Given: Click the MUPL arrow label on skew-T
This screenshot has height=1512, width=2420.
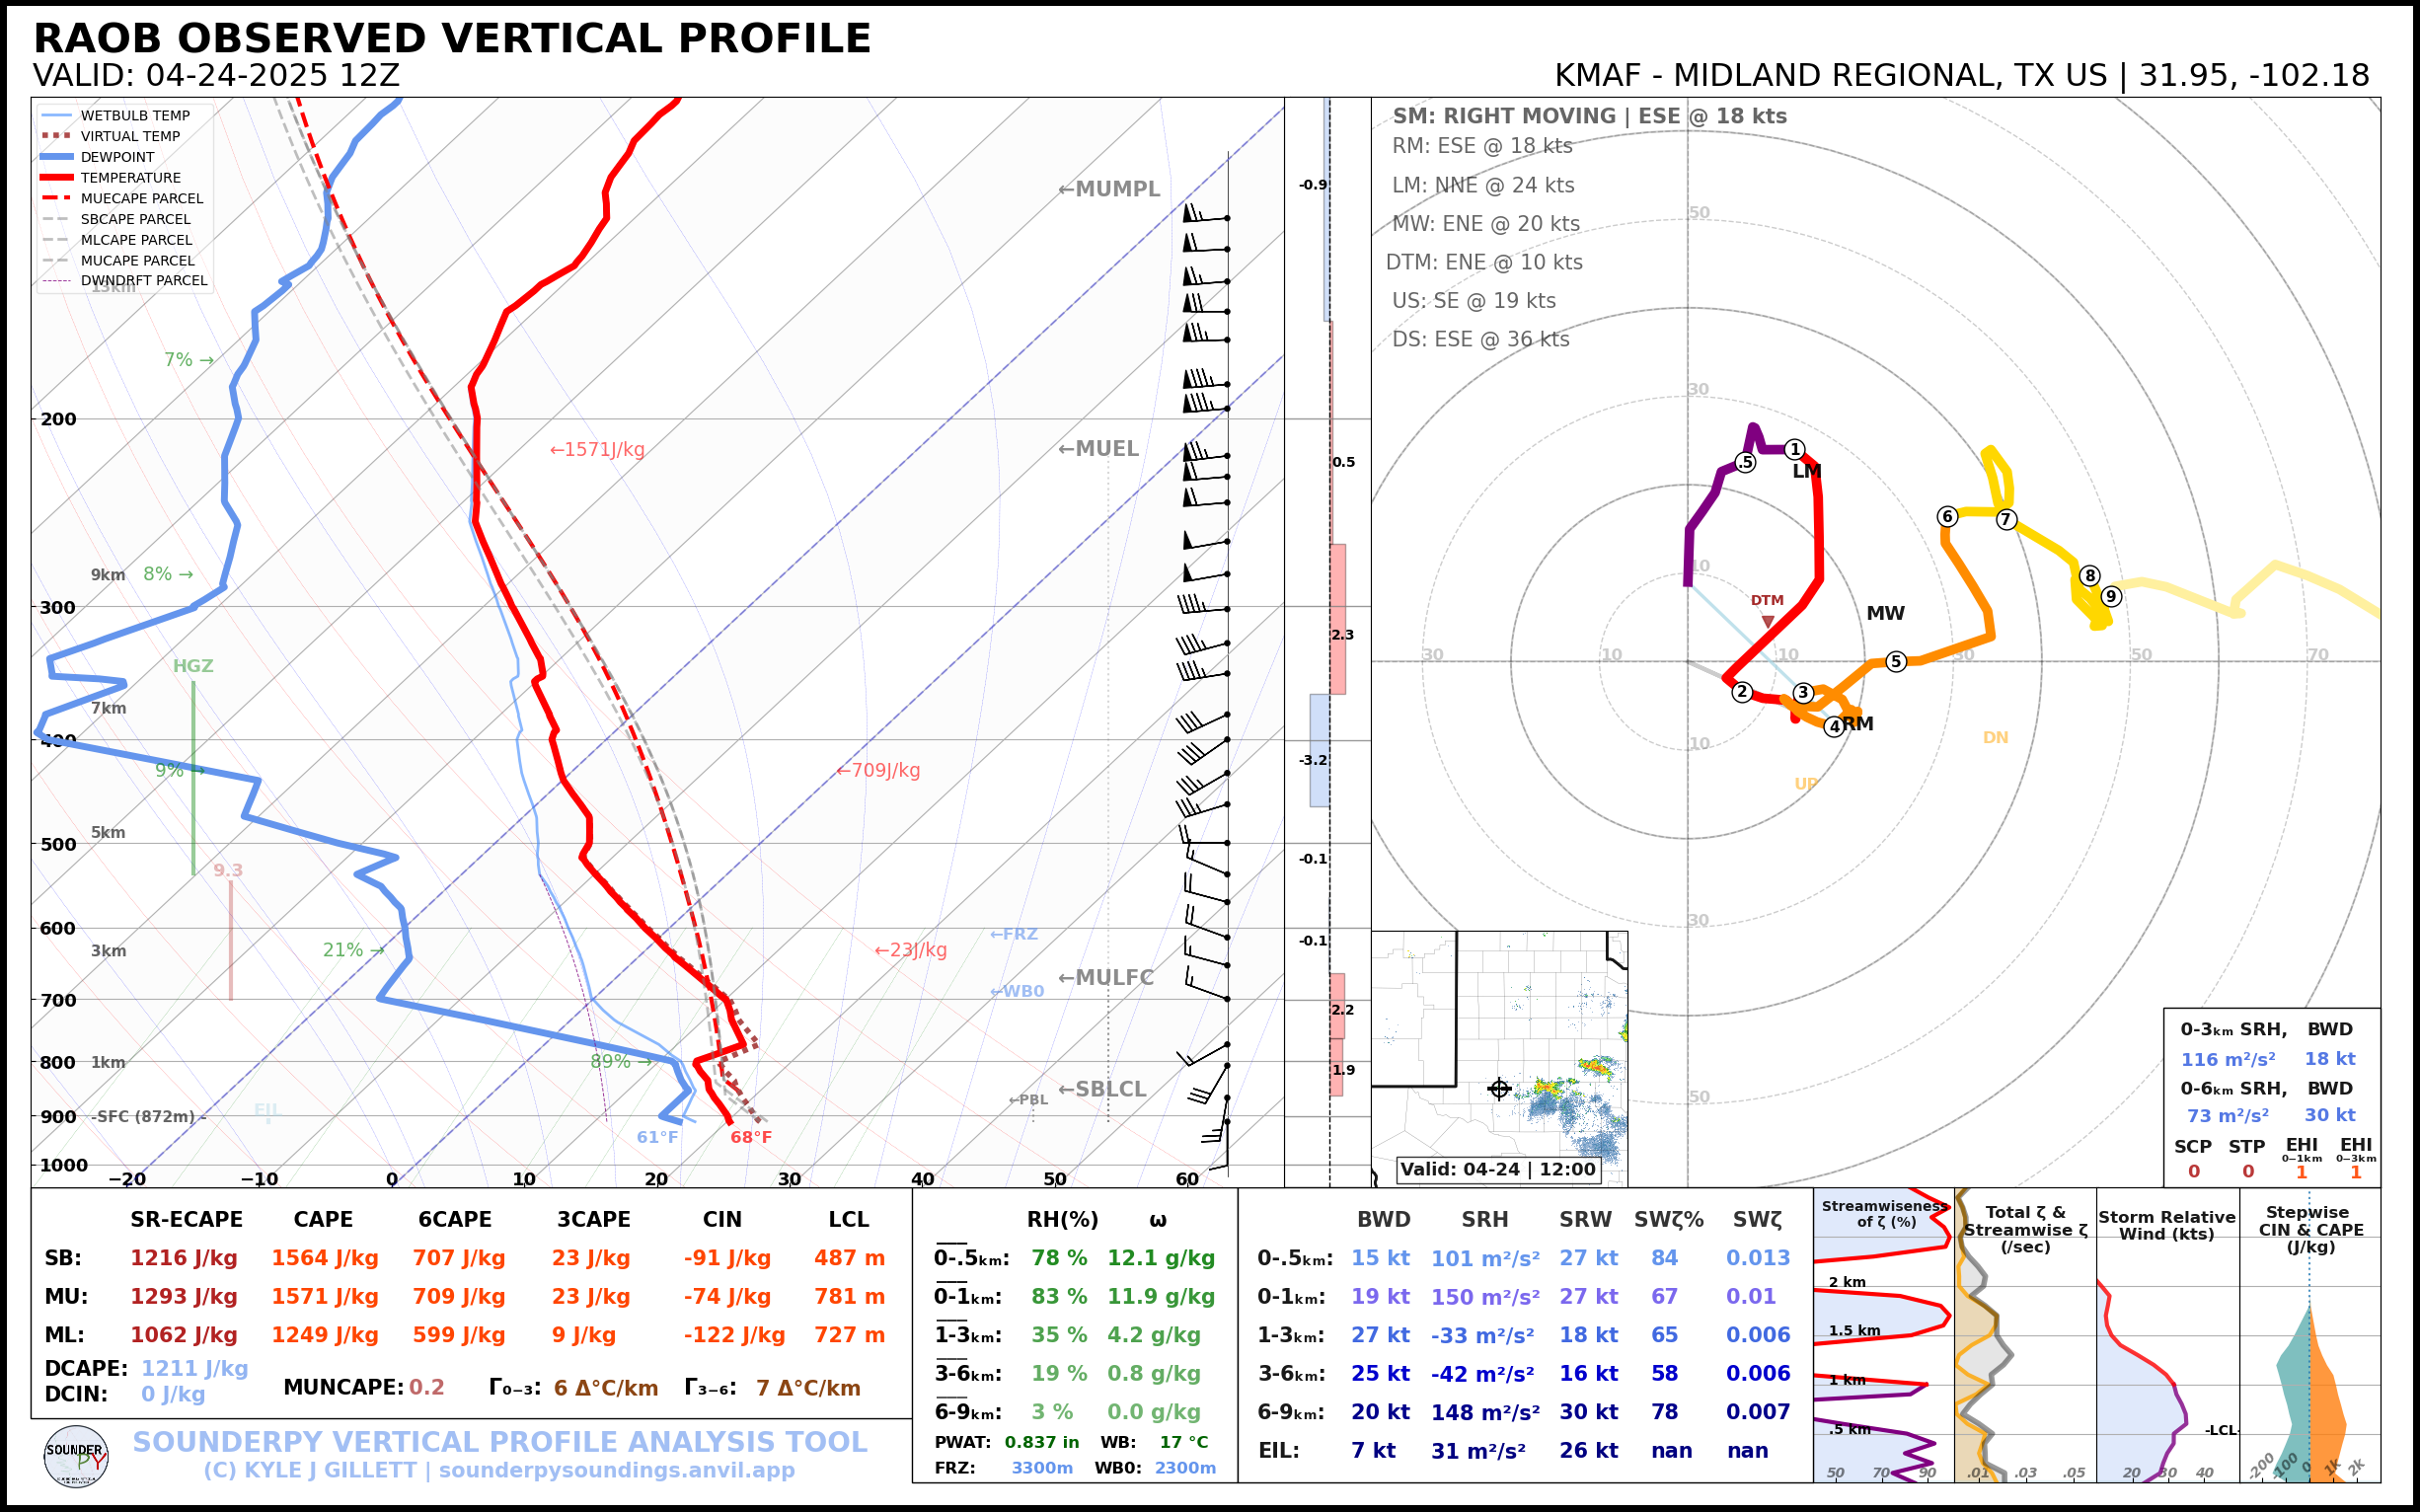Looking at the screenshot, I should click(x=1109, y=189).
